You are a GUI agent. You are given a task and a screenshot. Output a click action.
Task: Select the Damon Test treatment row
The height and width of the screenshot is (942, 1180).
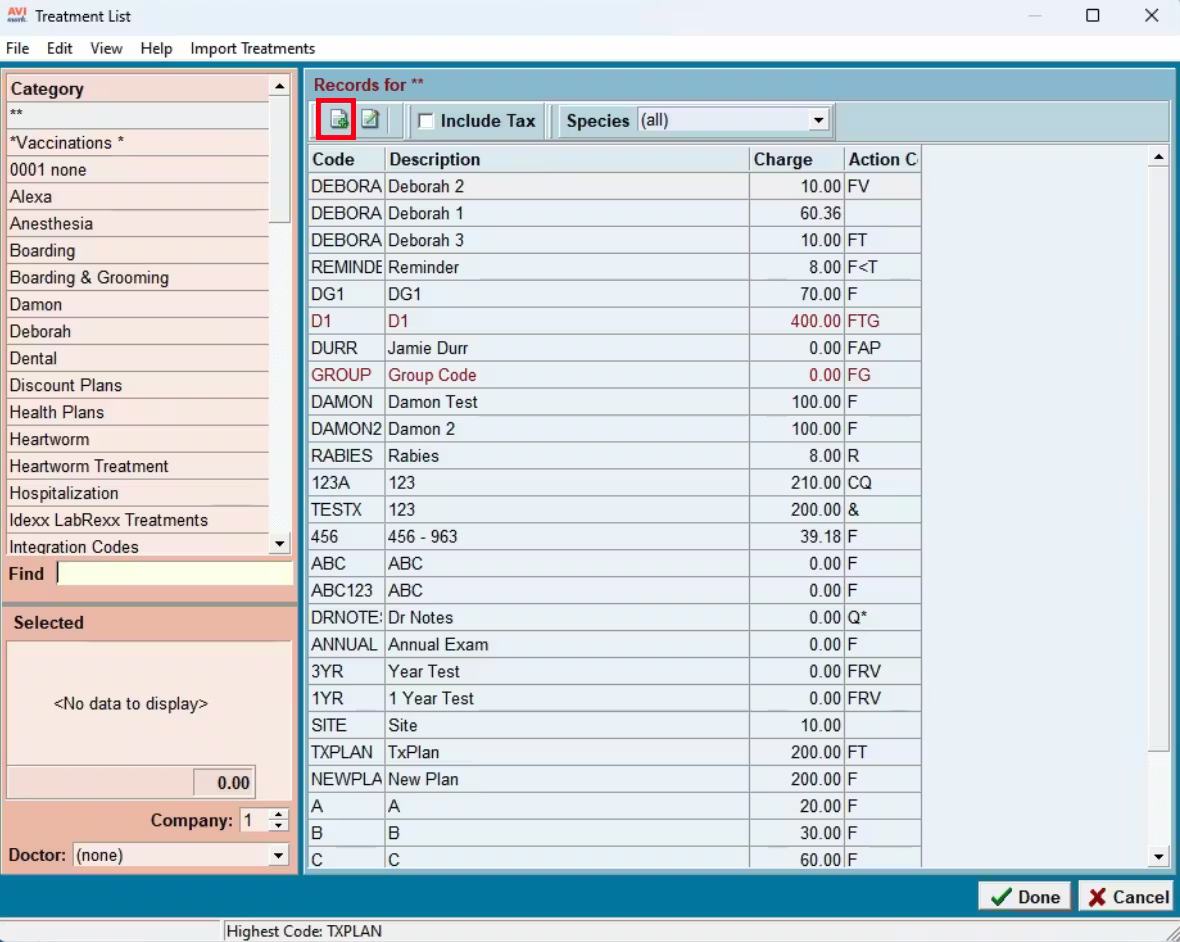[x=614, y=402]
